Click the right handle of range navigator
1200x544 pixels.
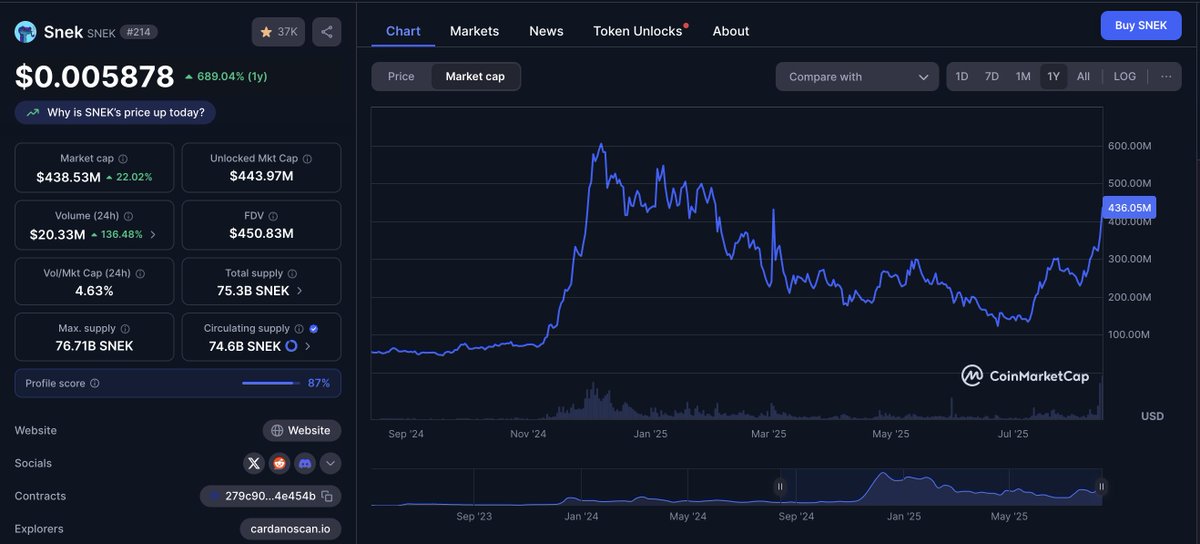coord(1101,486)
